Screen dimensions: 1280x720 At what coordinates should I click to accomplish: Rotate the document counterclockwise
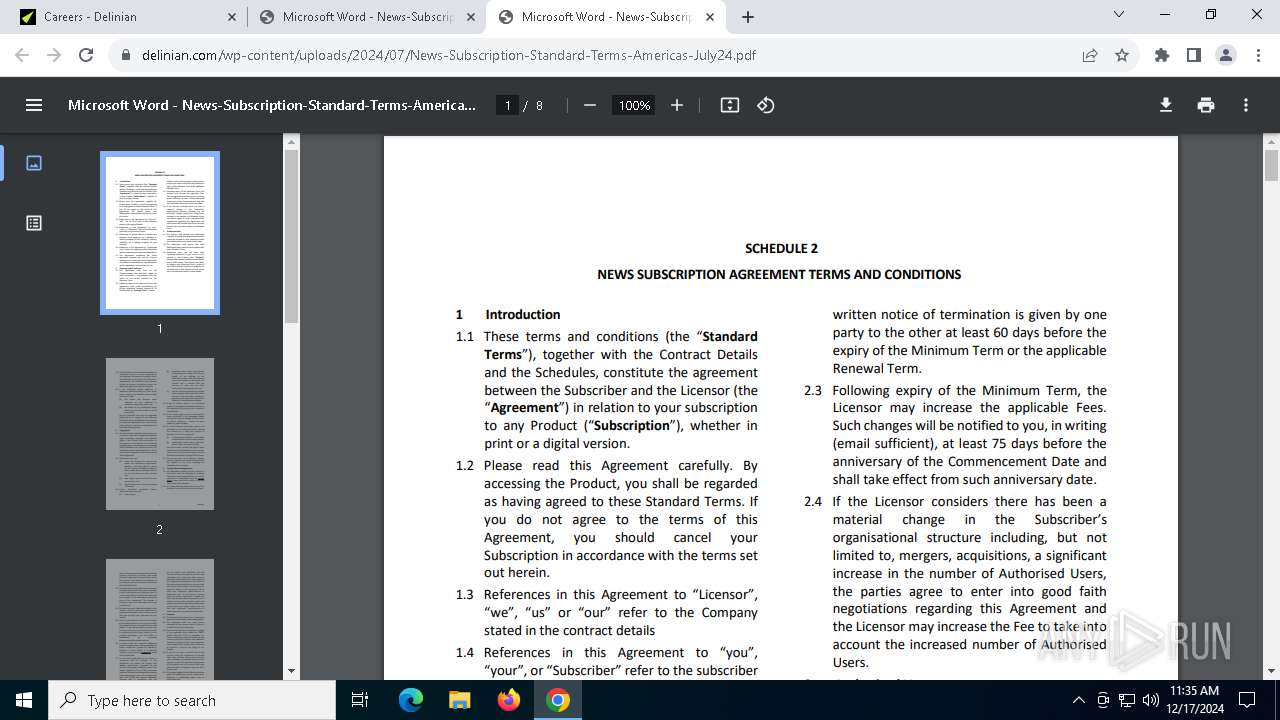tap(766, 105)
